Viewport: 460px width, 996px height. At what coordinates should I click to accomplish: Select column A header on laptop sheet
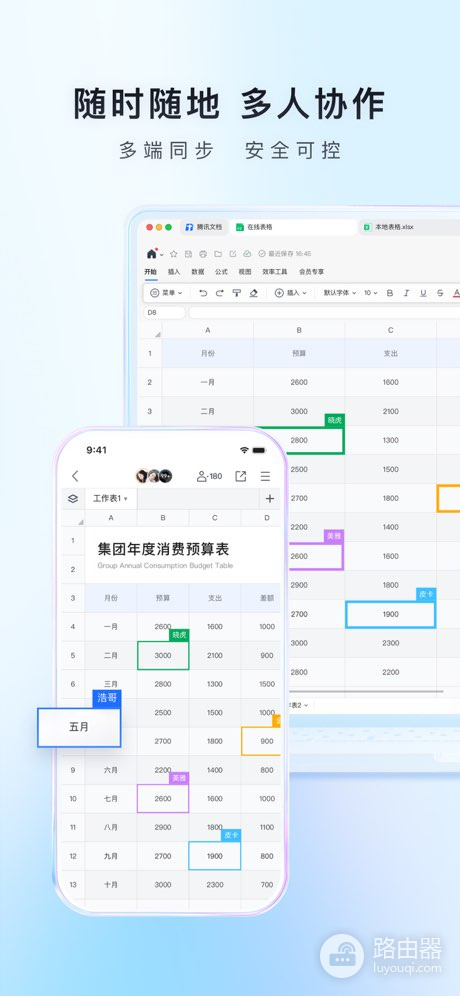click(208, 330)
